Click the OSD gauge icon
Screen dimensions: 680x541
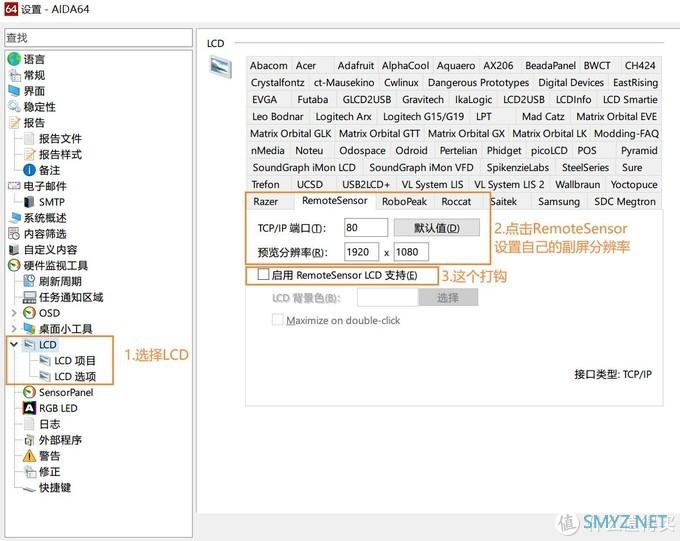coord(29,313)
